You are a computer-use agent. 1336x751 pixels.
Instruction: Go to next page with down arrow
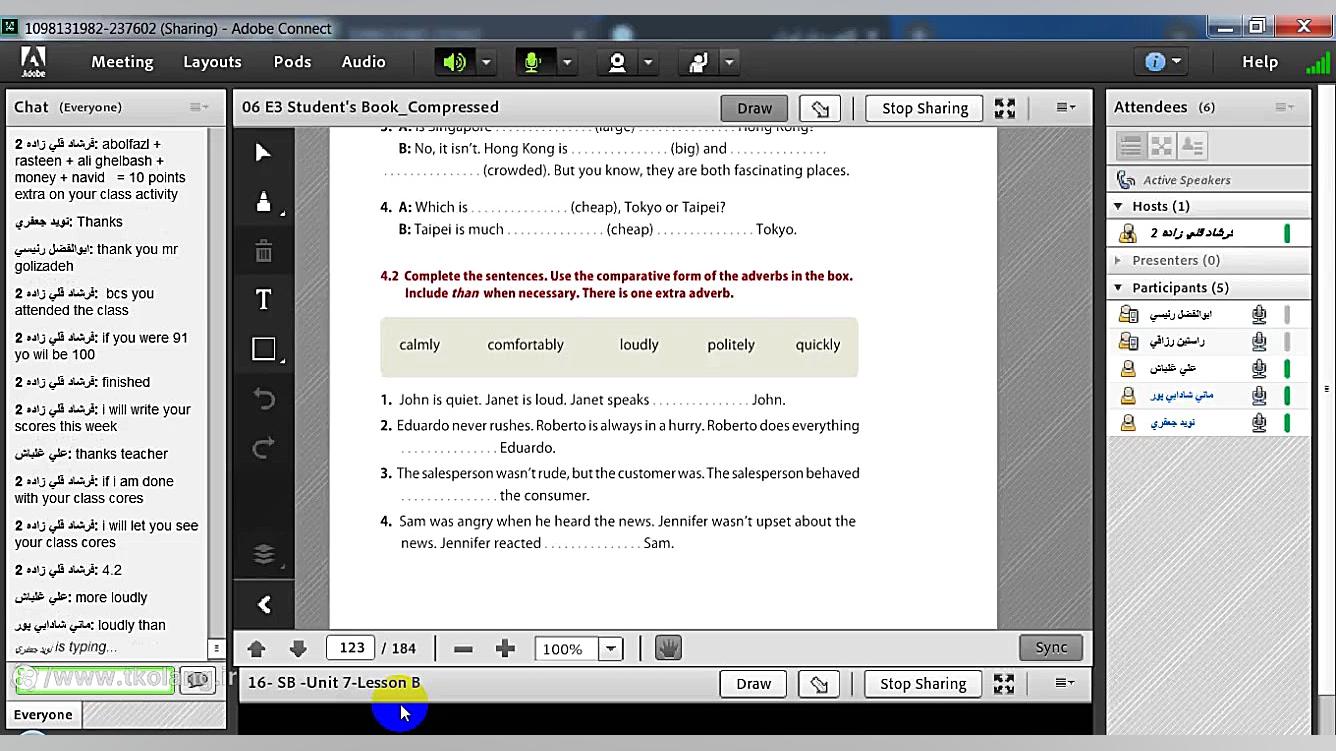pyautogui.click(x=298, y=648)
